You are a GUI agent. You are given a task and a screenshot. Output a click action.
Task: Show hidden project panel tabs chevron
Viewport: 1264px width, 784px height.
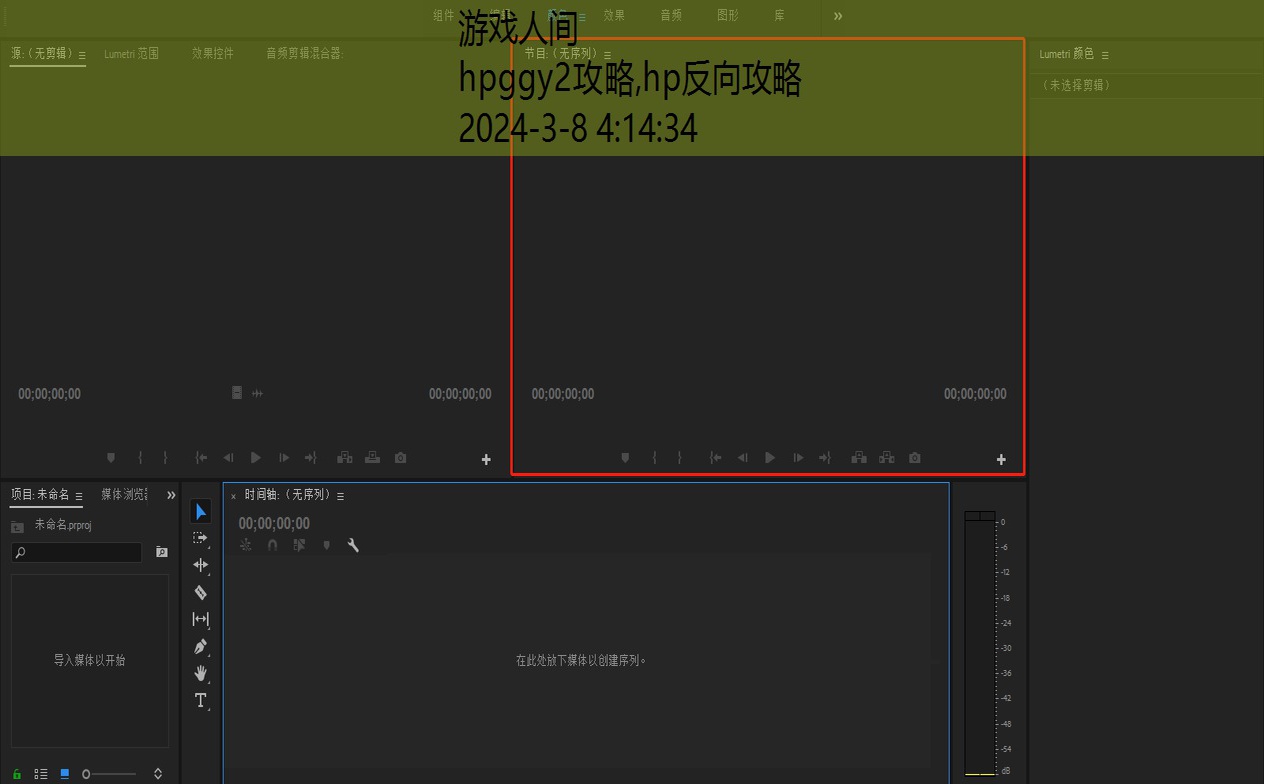pyautogui.click(x=171, y=495)
